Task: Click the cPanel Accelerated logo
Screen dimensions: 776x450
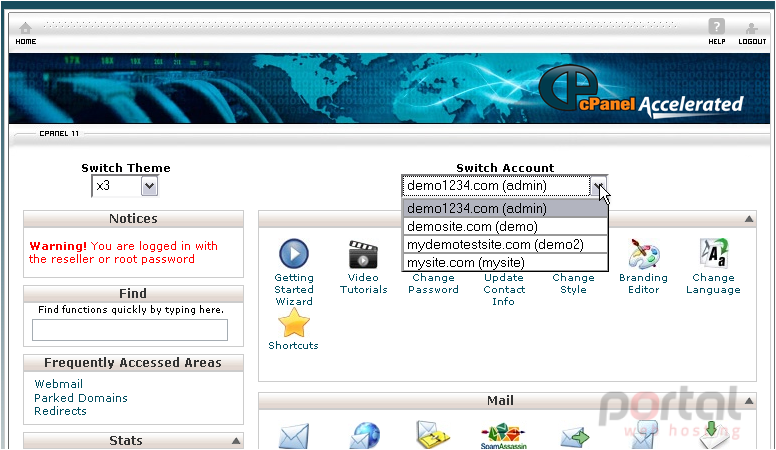Action: (641, 92)
